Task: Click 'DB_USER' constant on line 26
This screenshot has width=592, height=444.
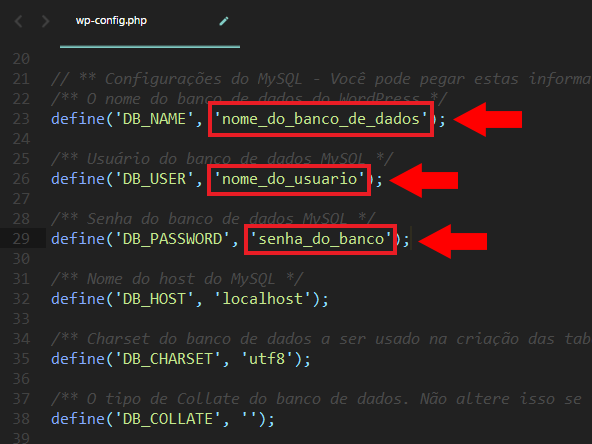Action: click(154, 179)
